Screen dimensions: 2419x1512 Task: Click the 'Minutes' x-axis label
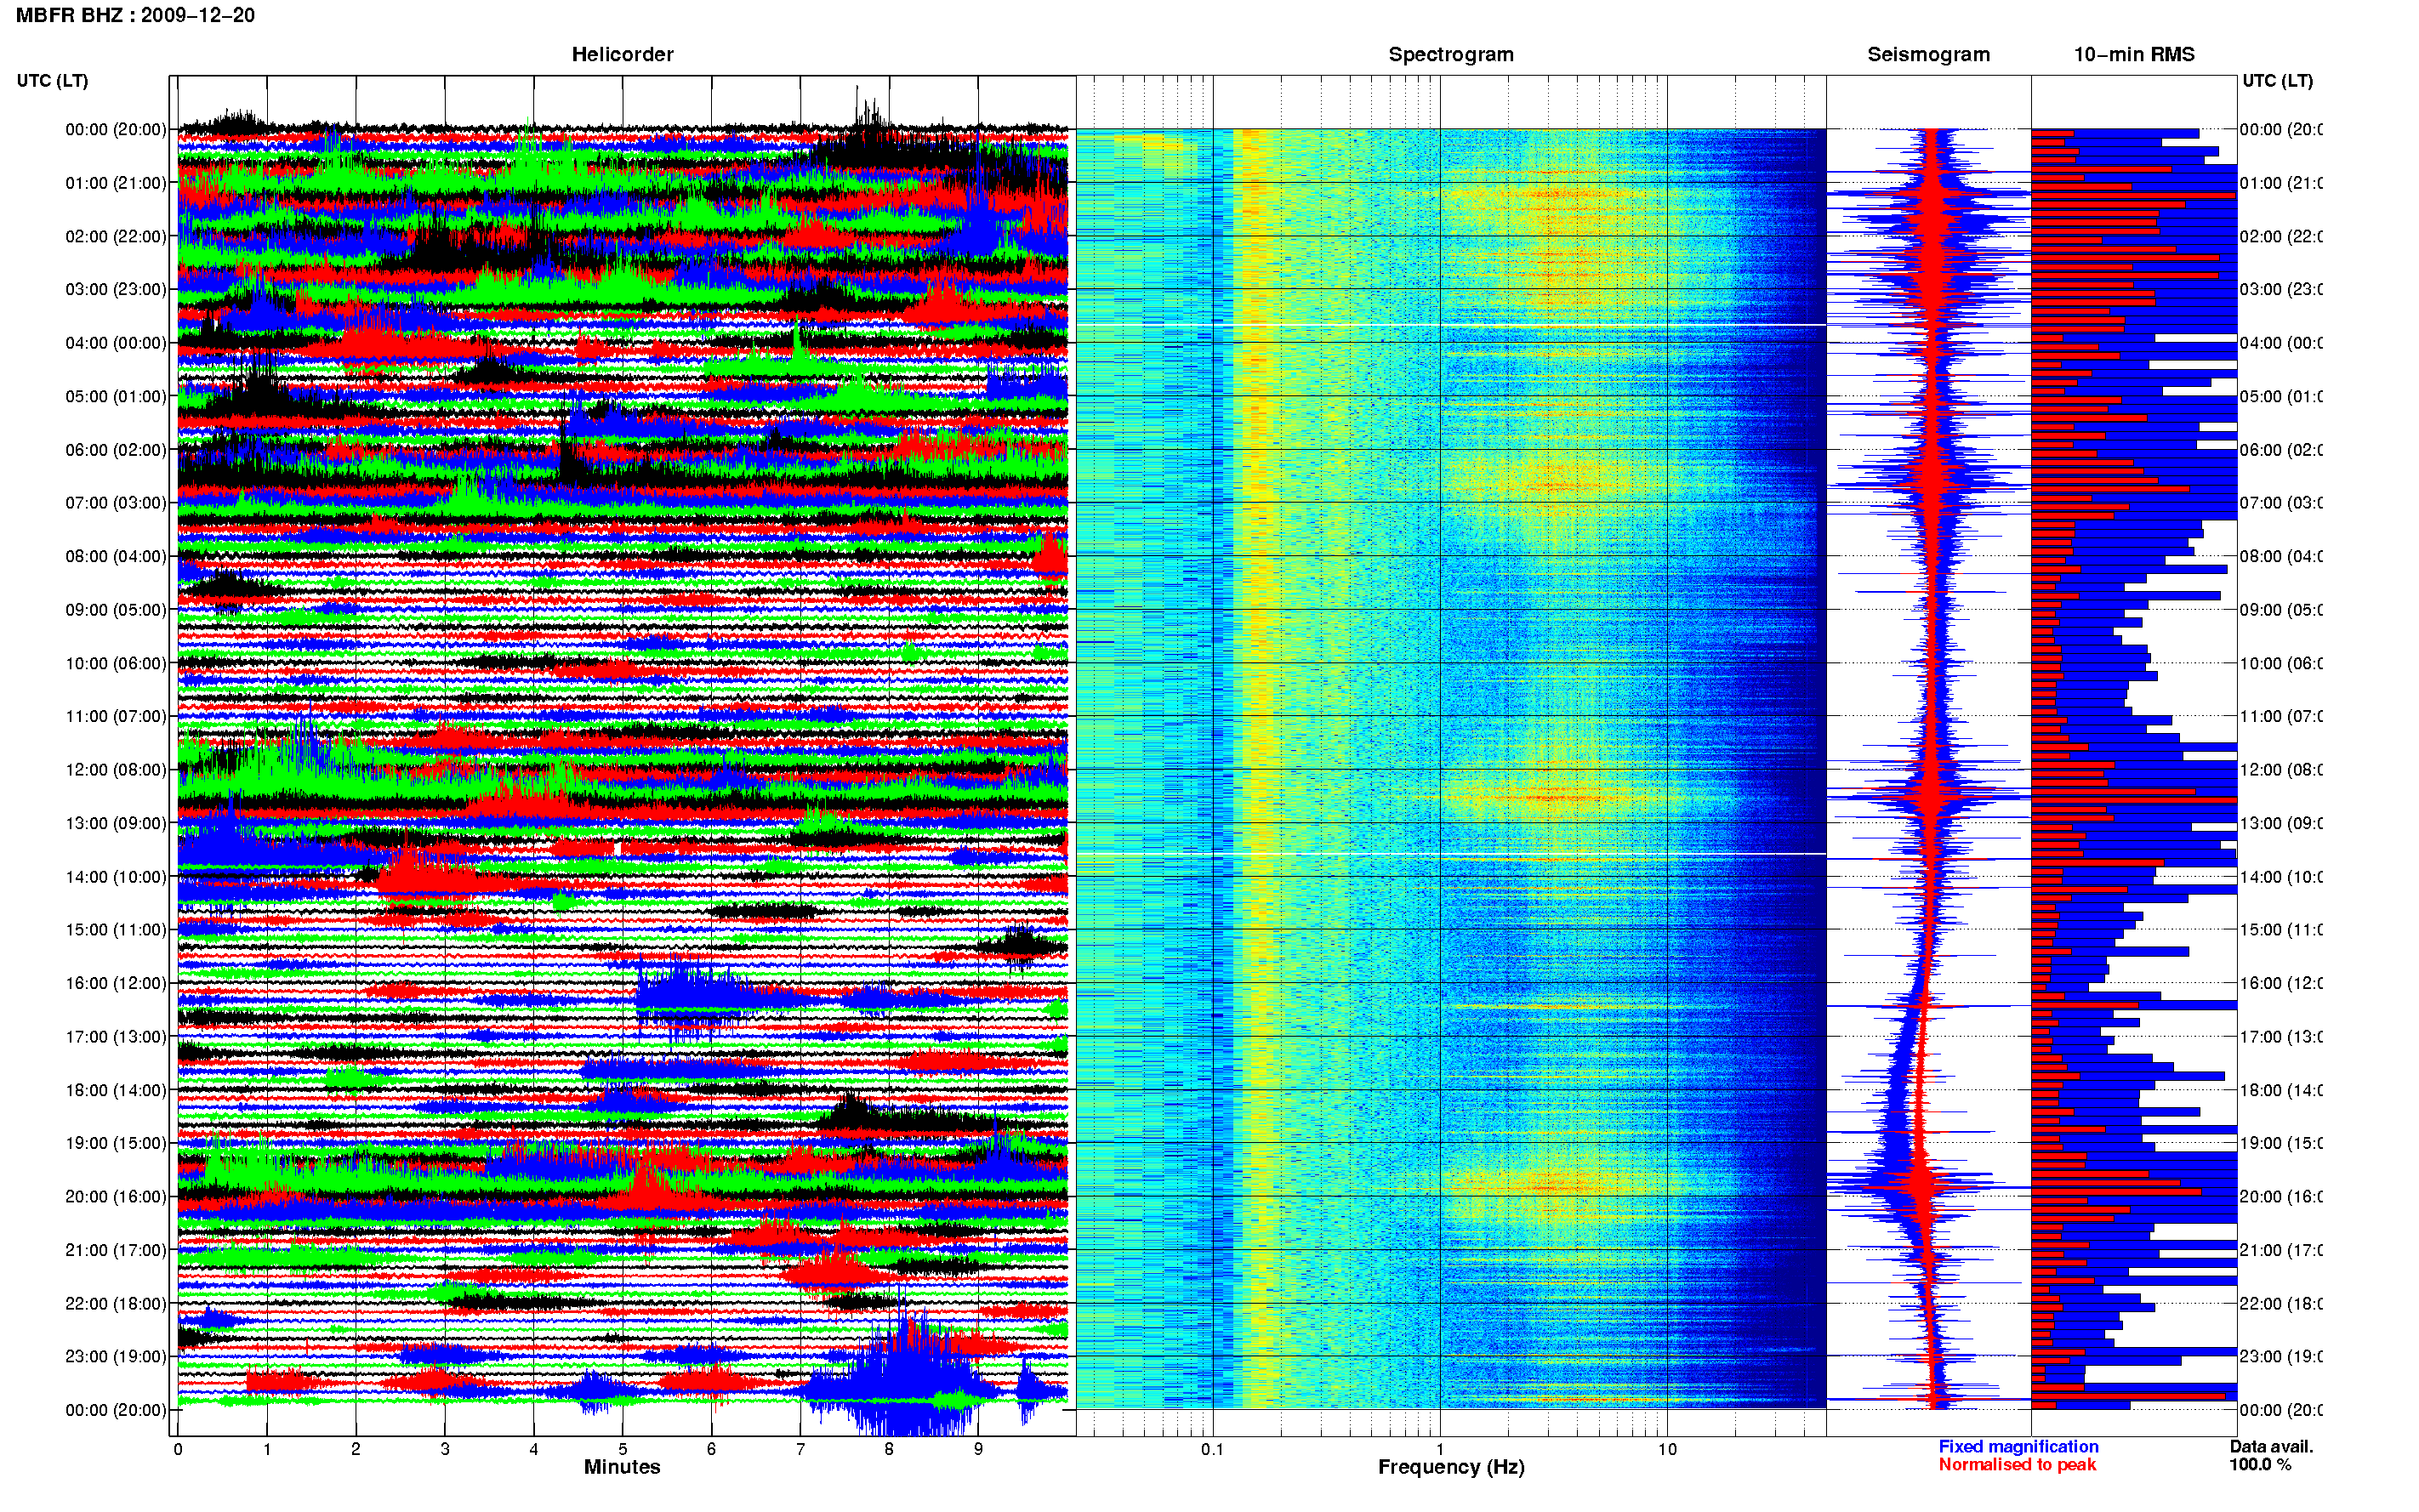622,1467
